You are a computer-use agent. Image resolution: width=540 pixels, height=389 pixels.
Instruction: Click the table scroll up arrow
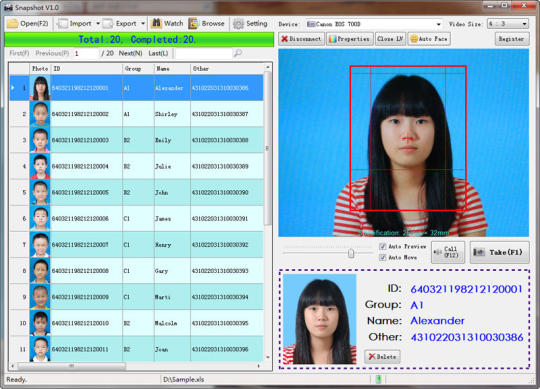coord(268,67)
